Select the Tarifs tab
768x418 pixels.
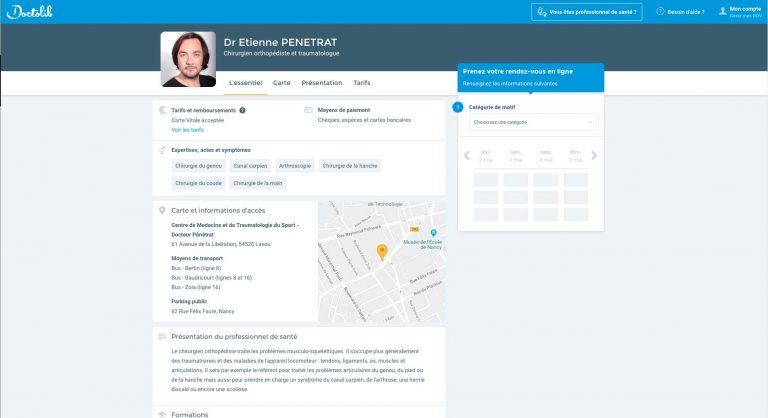(362, 82)
